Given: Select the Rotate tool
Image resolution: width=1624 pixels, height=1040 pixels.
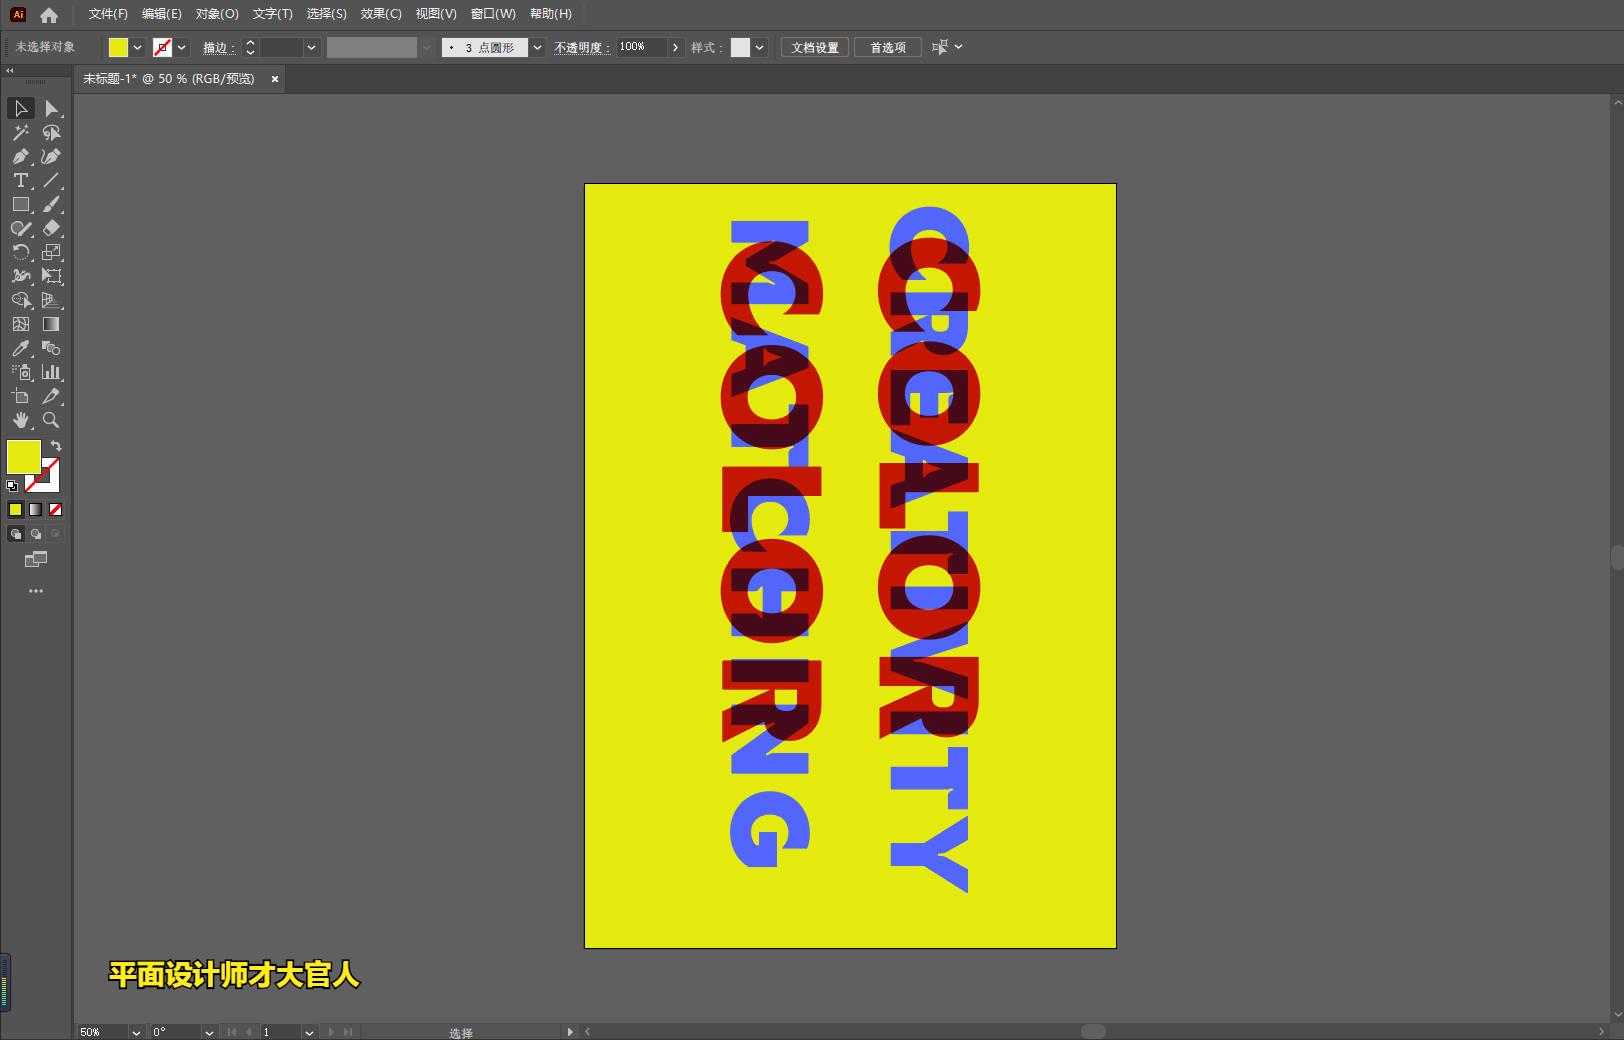Looking at the screenshot, I should click(x=20, y=253).
